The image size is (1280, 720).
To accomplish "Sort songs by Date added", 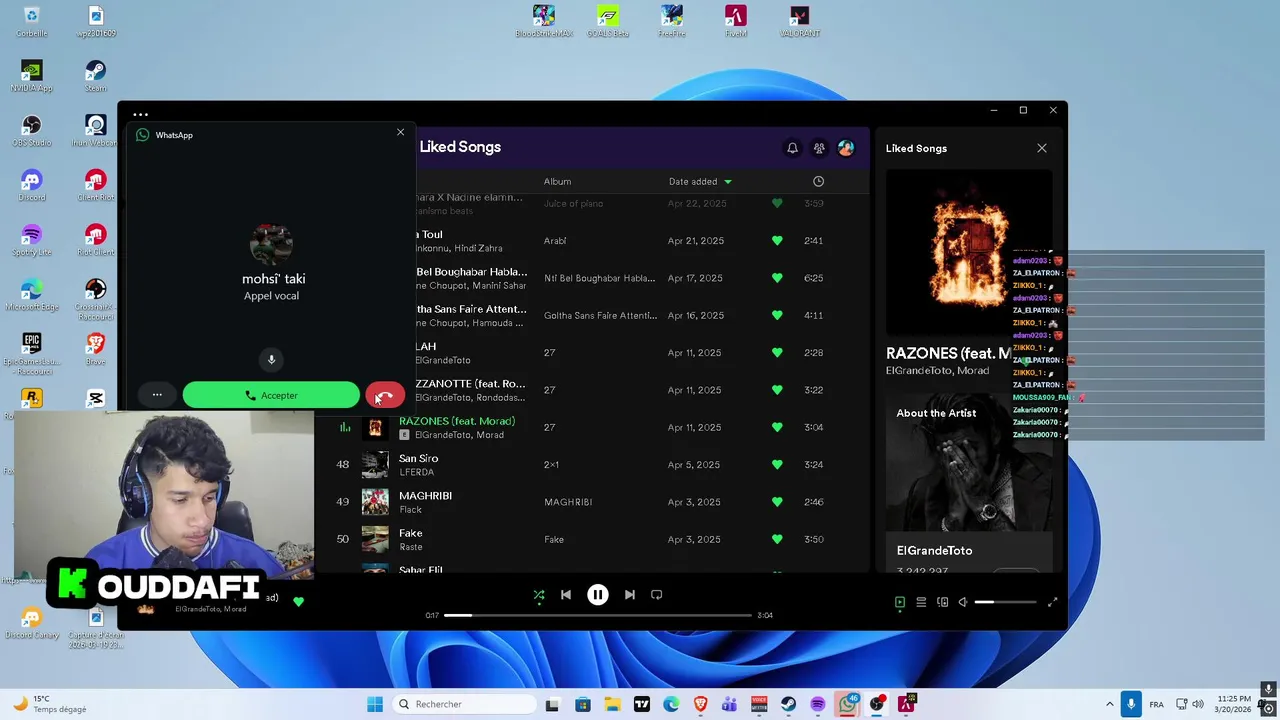I will point(700,181).
